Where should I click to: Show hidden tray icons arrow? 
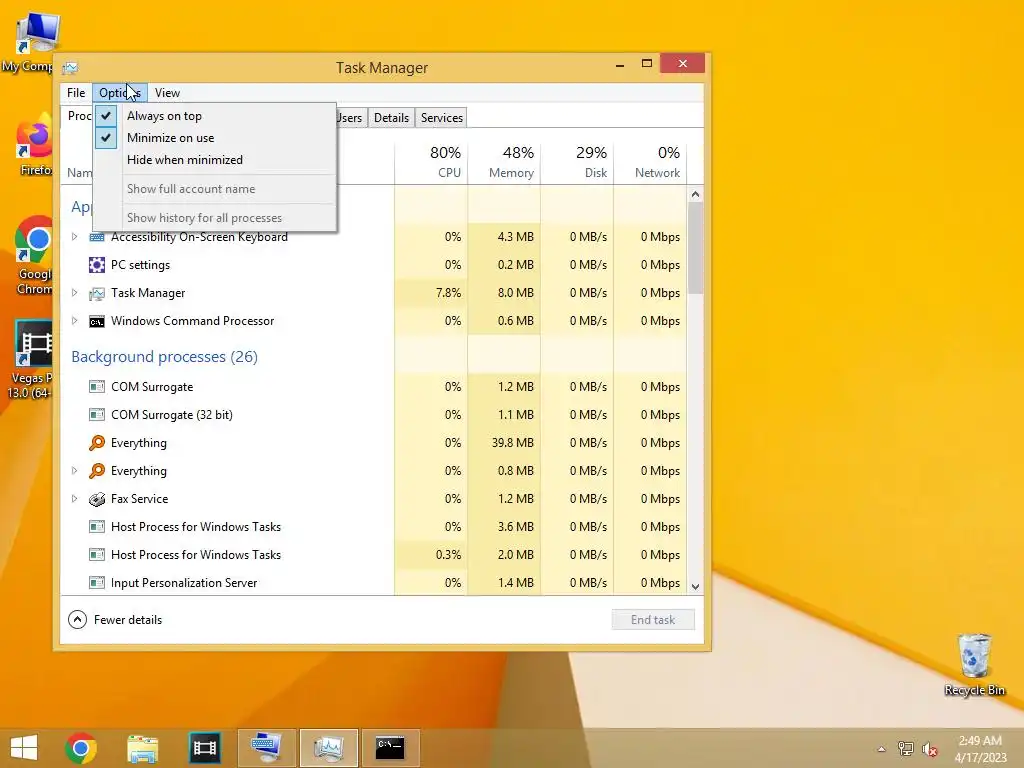pos(882,749)
